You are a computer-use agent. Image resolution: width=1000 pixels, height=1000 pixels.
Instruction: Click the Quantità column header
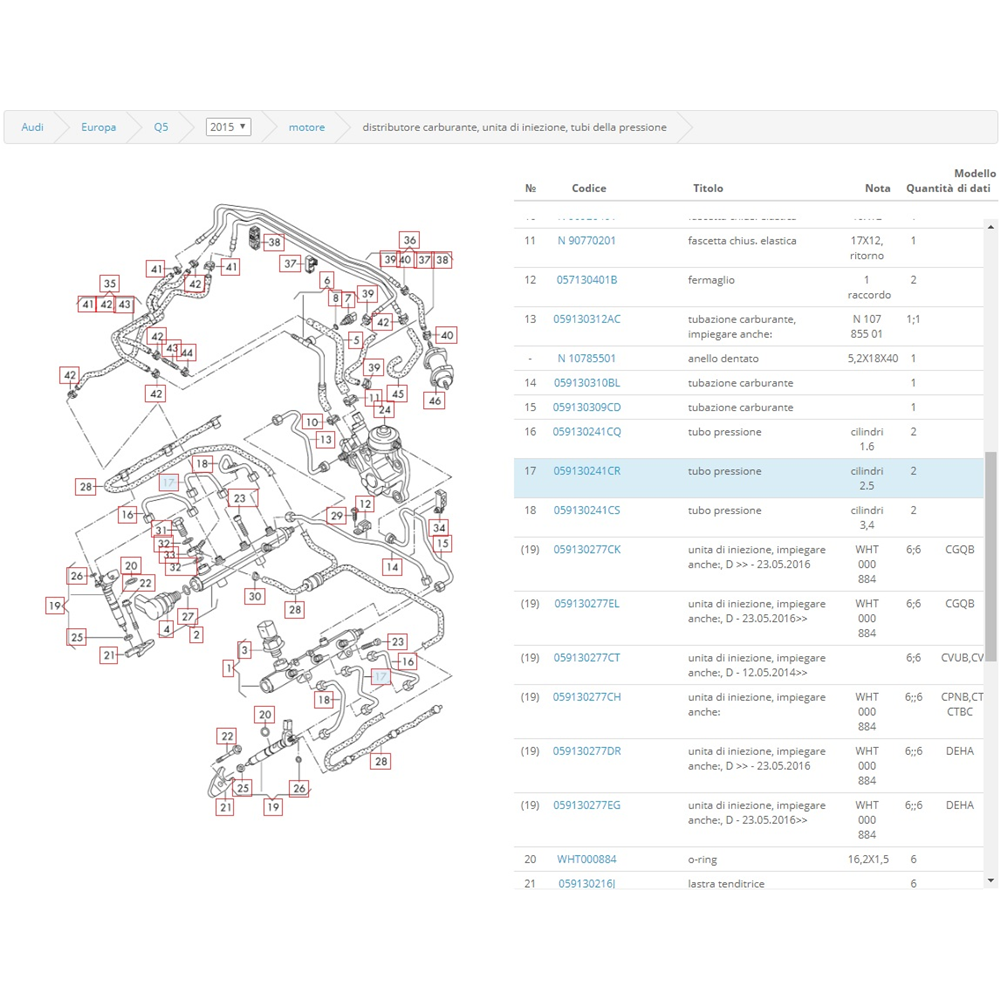pos(929,188)
